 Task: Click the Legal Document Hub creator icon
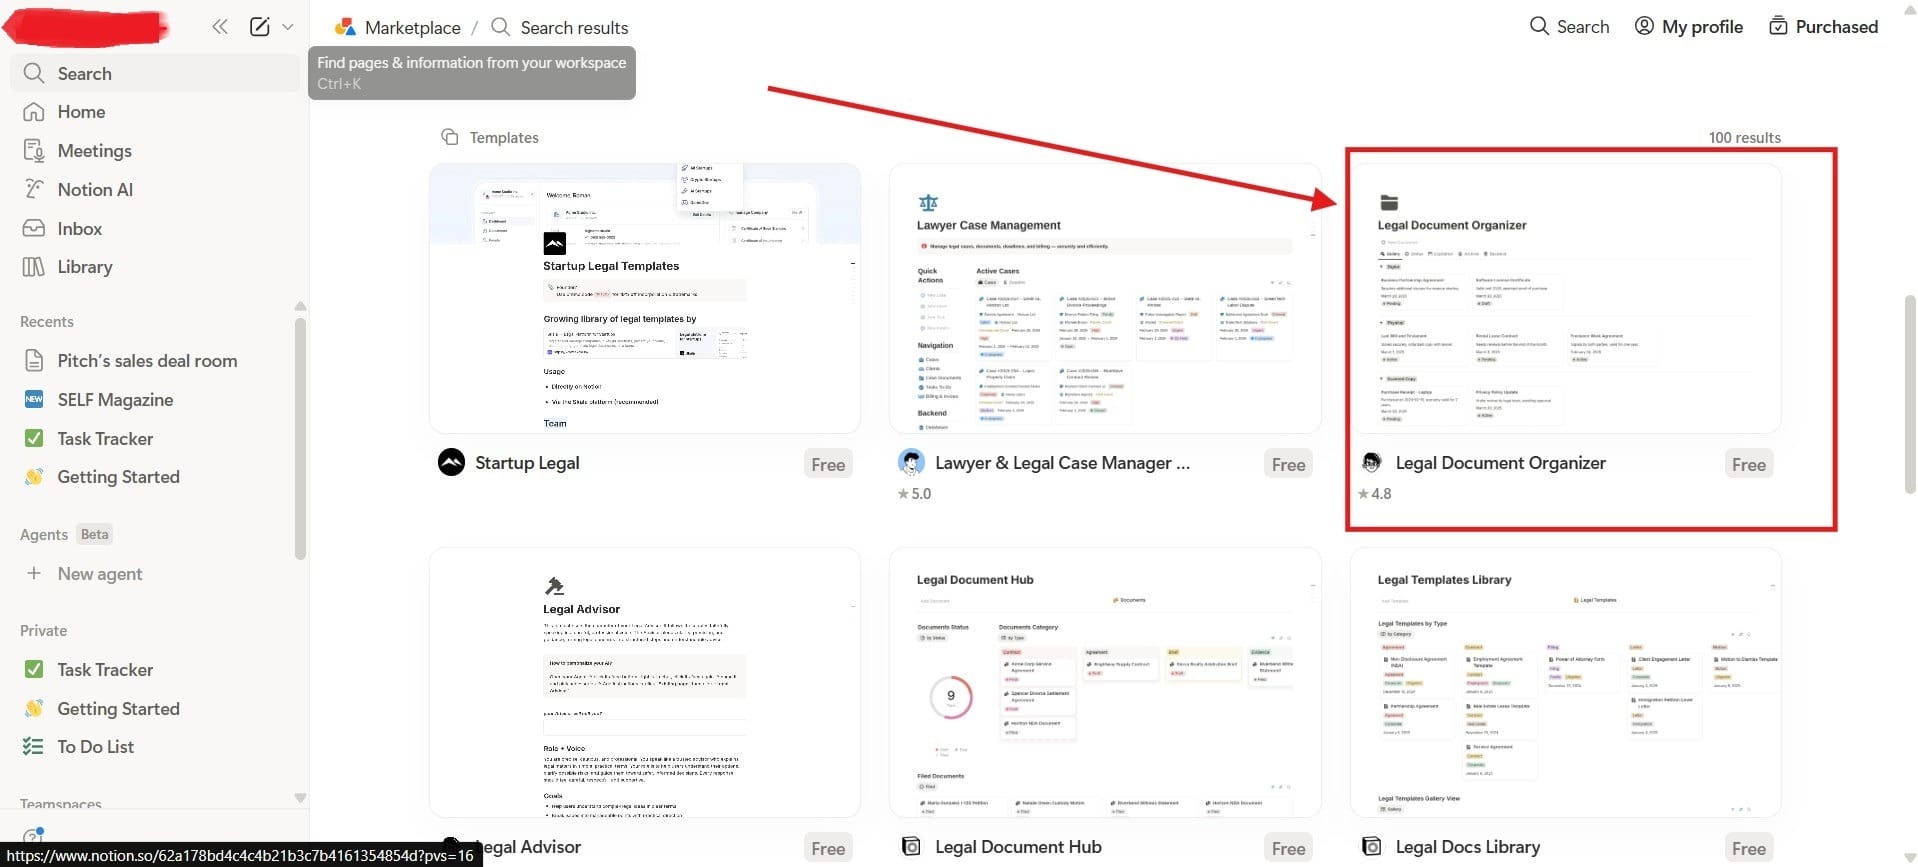(x=911, y=846)
